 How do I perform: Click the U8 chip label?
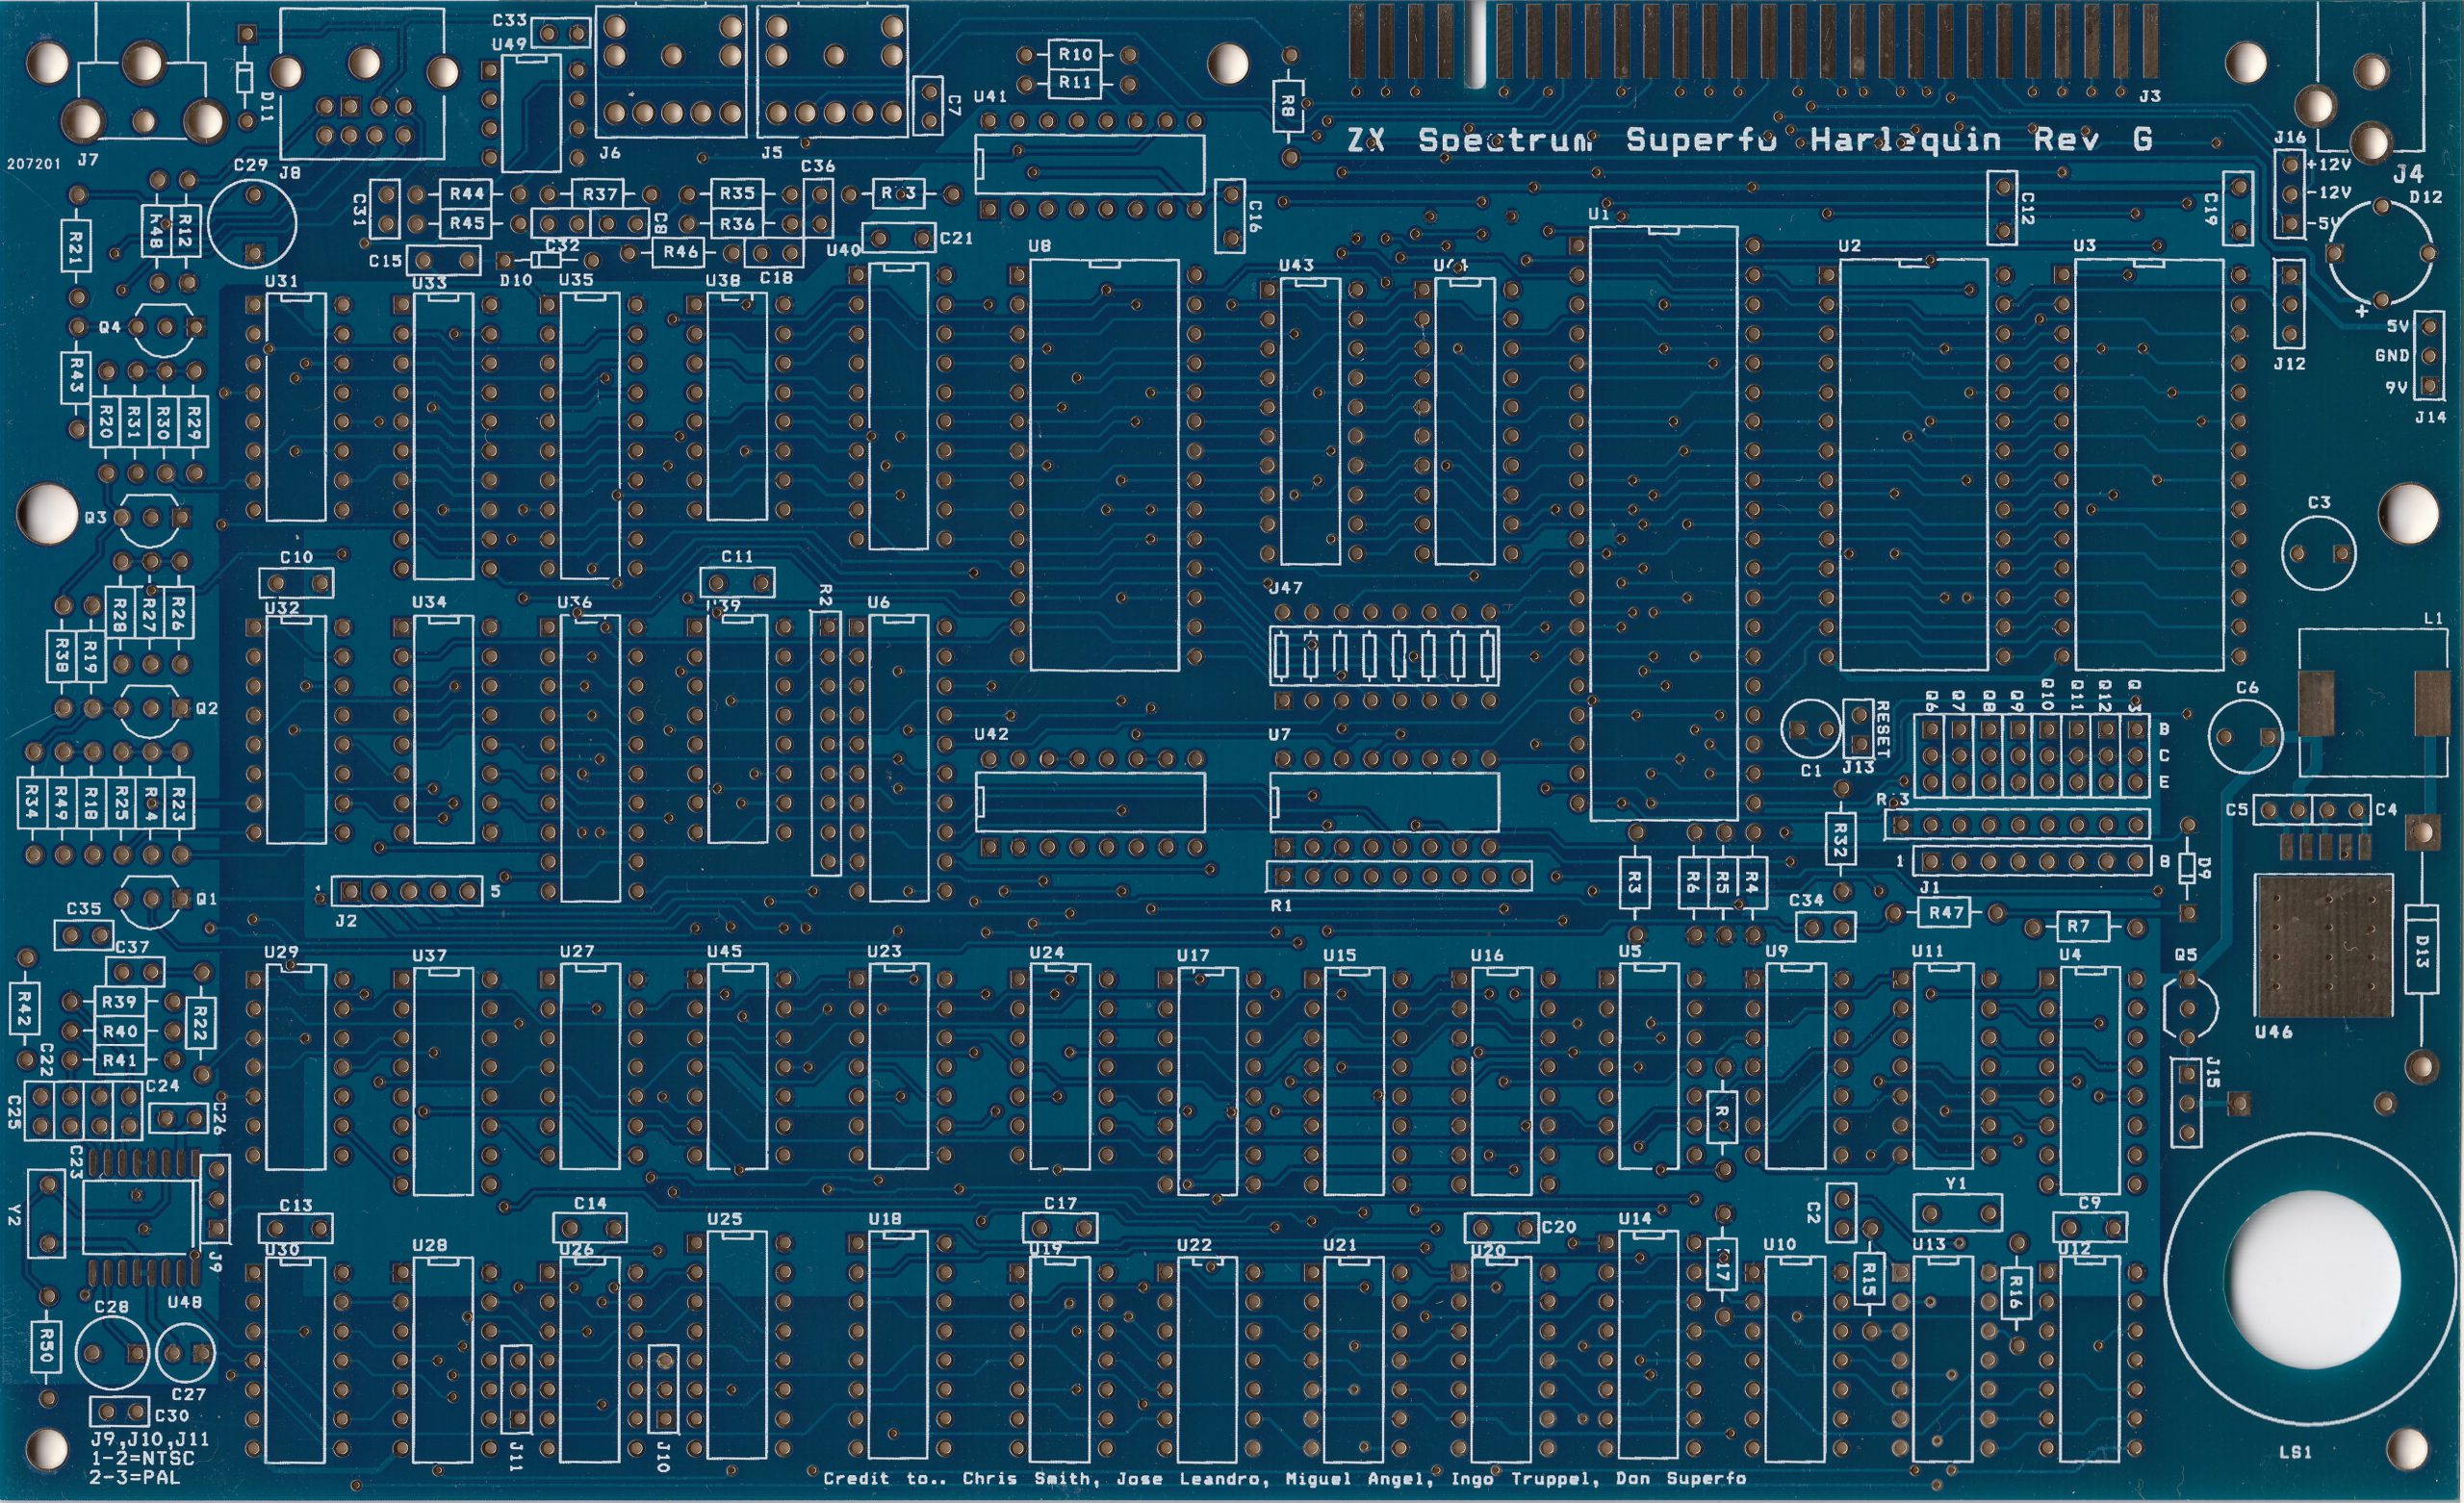click(x=1040, y=246)
